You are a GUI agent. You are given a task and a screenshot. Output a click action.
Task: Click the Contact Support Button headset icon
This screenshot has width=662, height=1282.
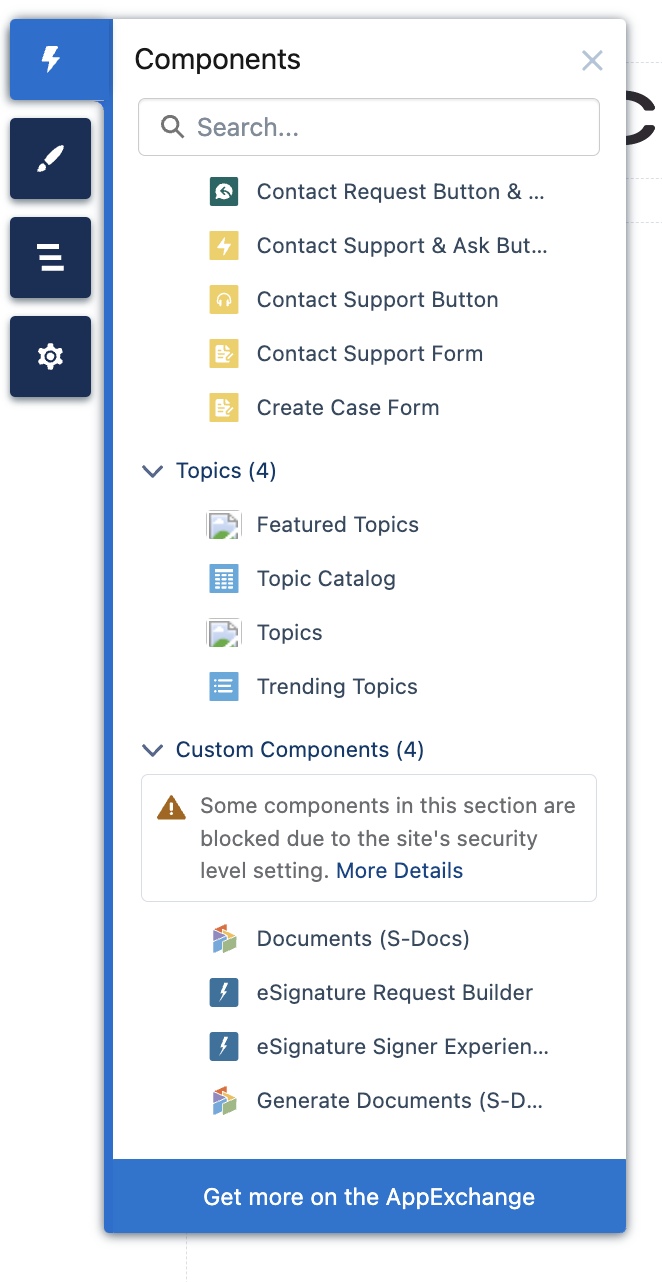pyautogui.click(x=224, y=299)
